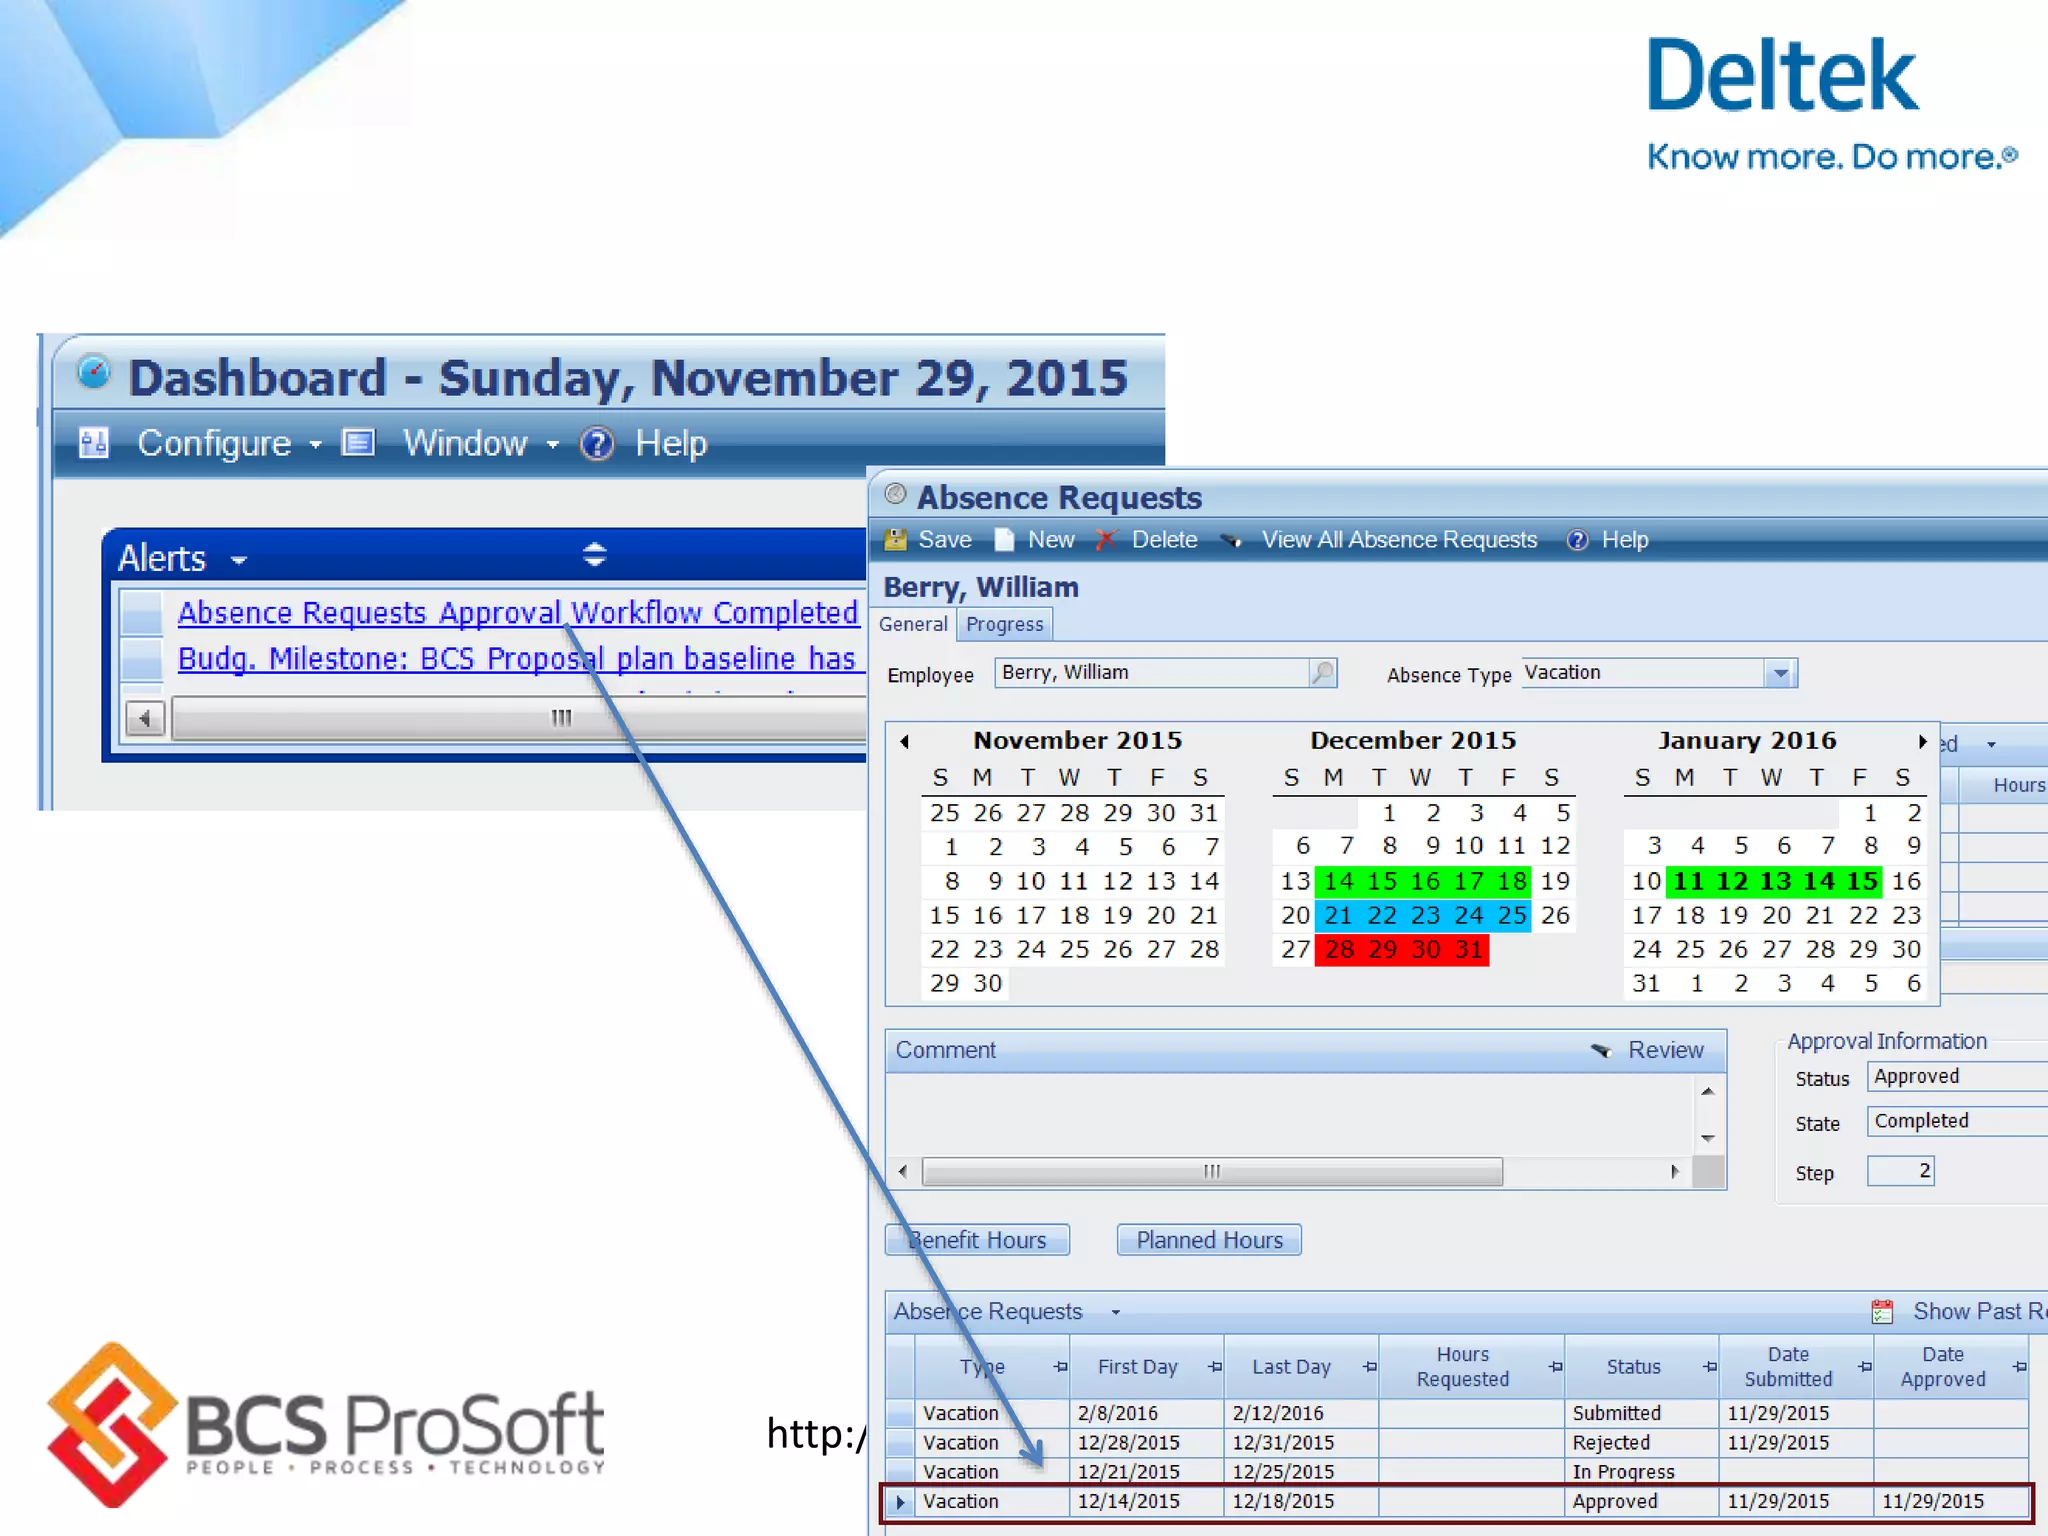The image size is (2048, 1536).
Task: Click the Planned Hours button
Action: pyautogui.click(x=1208, y=1240)
